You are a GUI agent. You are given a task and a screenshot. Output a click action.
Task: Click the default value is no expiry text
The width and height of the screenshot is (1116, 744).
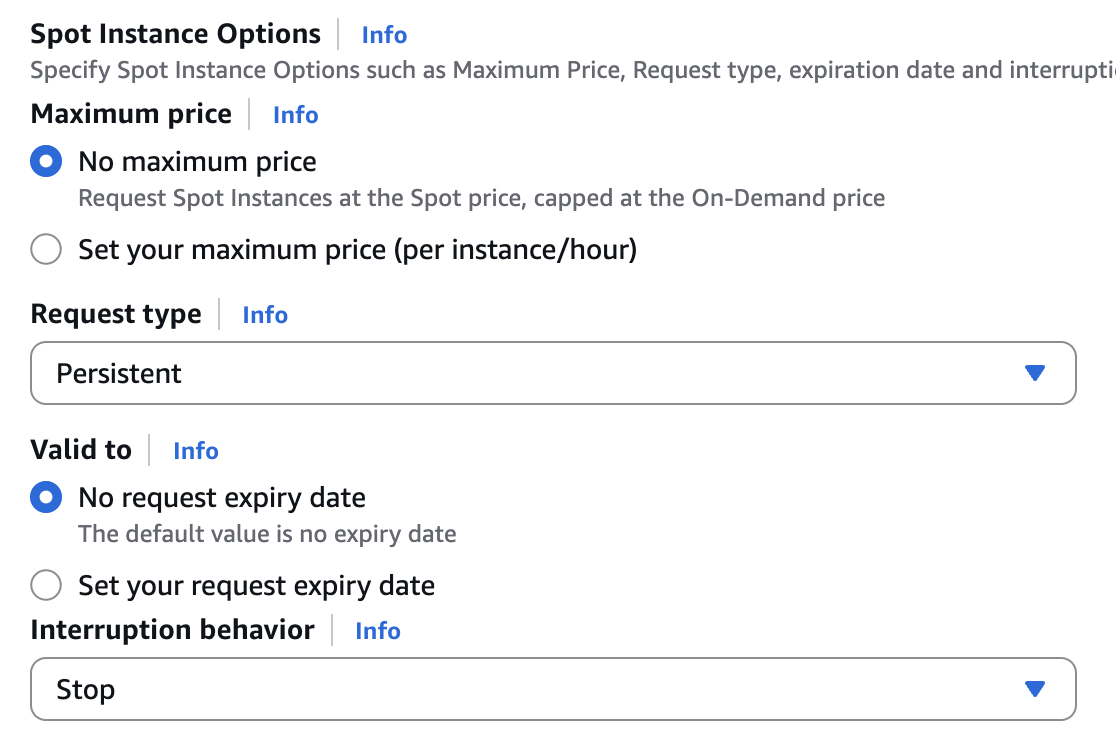(x=267, y=534)
